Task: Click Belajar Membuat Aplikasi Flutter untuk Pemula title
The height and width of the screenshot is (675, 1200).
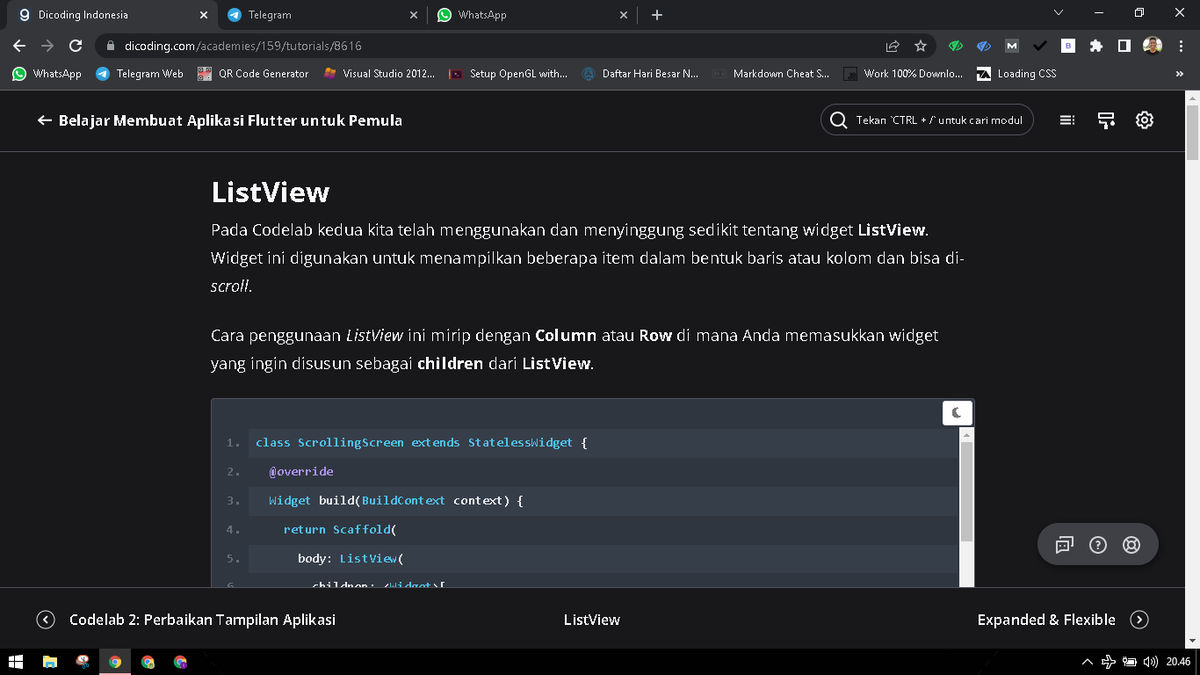Action: tap(231, 120)
